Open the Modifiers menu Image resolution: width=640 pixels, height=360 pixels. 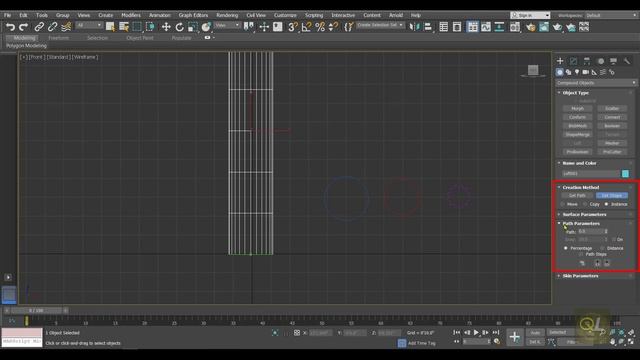(131, 15)
